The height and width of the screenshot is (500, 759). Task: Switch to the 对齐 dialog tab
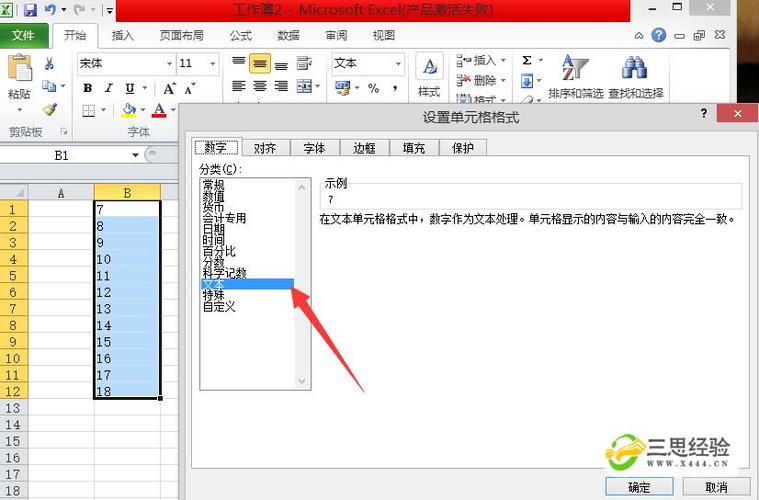(265, 148)
